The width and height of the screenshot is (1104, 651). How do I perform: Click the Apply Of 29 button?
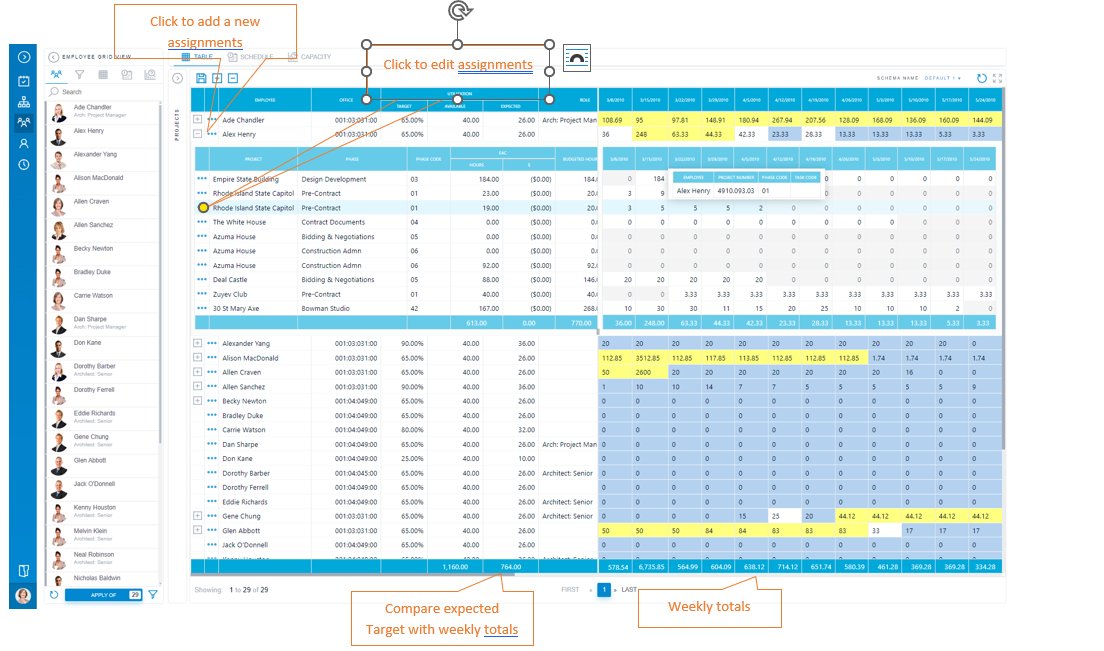(104, 594)
